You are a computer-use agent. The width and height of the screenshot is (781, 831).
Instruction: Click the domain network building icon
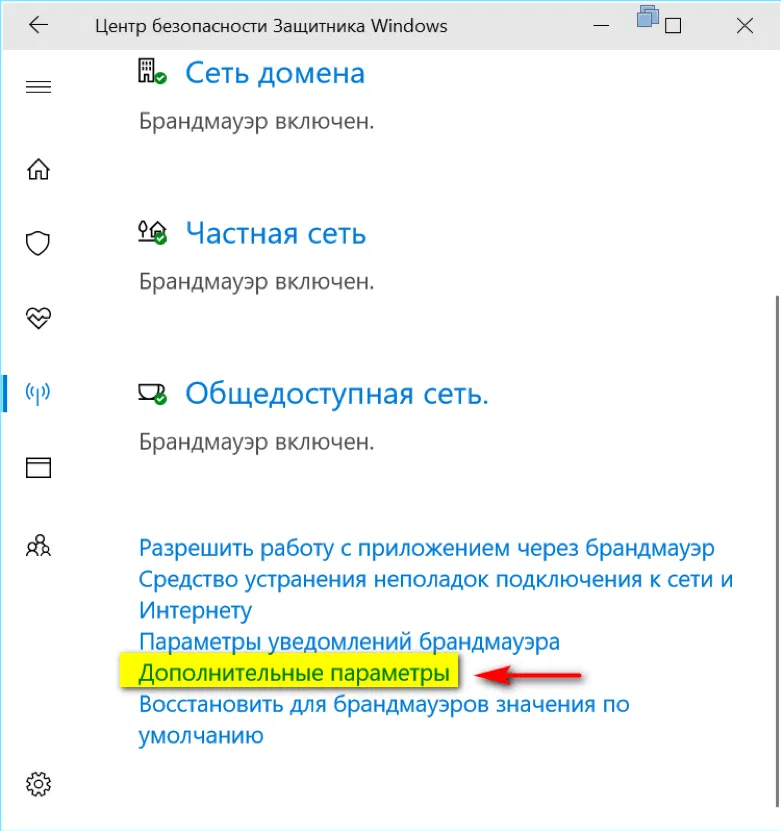point(152,71)
